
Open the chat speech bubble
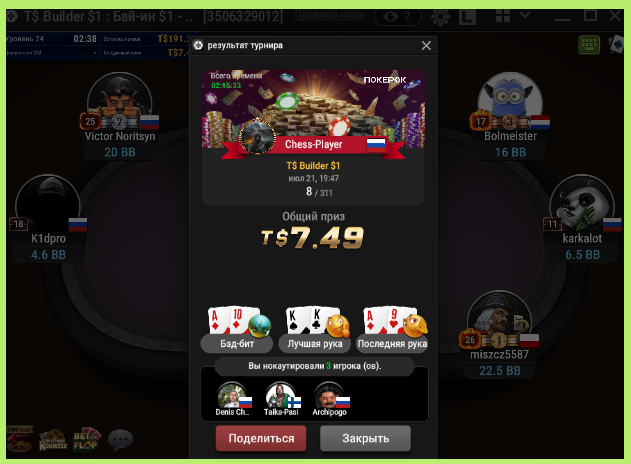[120, 439]
